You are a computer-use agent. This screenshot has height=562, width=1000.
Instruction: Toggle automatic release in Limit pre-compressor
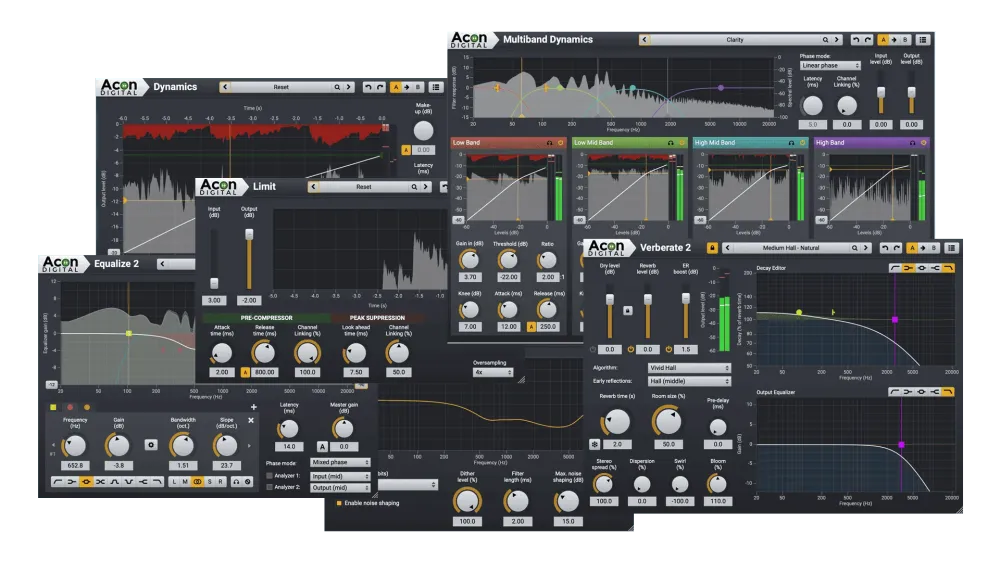(x=245, y=372)
